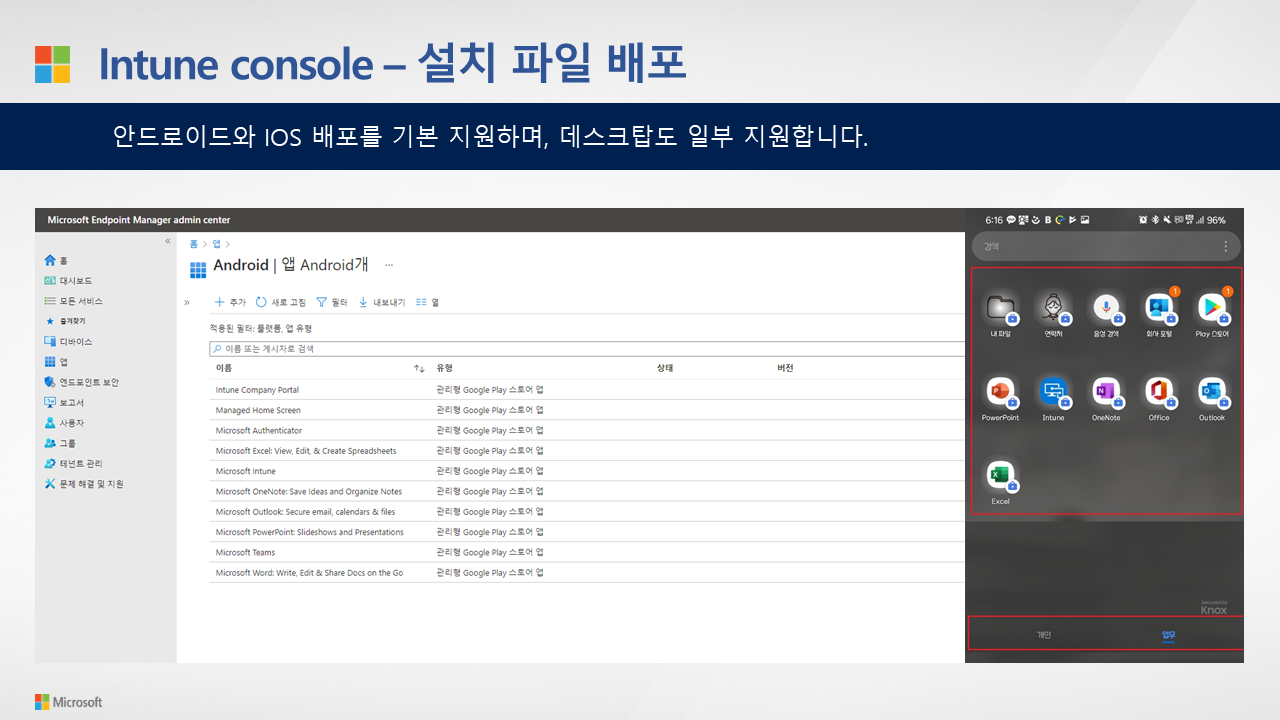This screenshot has width=1280, height=720.
Task: Open Microsoft OneNote app row
Action: [x=587, y=492]
